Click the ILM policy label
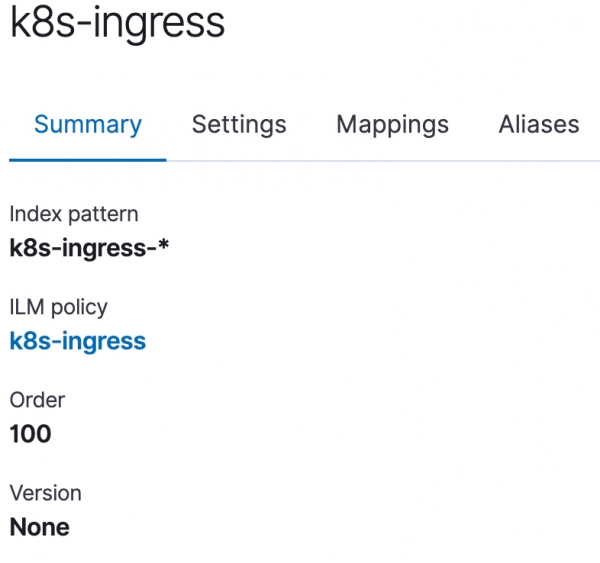 point(58,307)
